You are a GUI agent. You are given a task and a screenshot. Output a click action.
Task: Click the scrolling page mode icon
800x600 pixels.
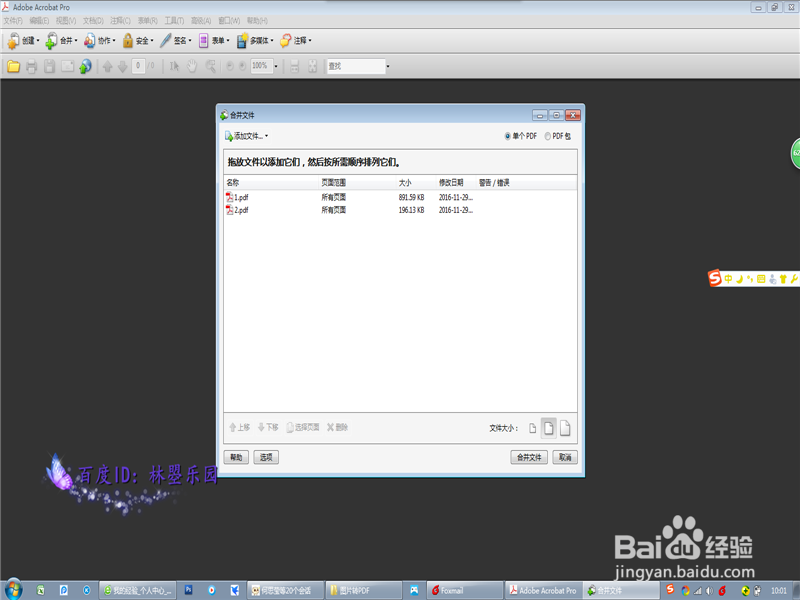pyautogui.click(x=294, y=66)
